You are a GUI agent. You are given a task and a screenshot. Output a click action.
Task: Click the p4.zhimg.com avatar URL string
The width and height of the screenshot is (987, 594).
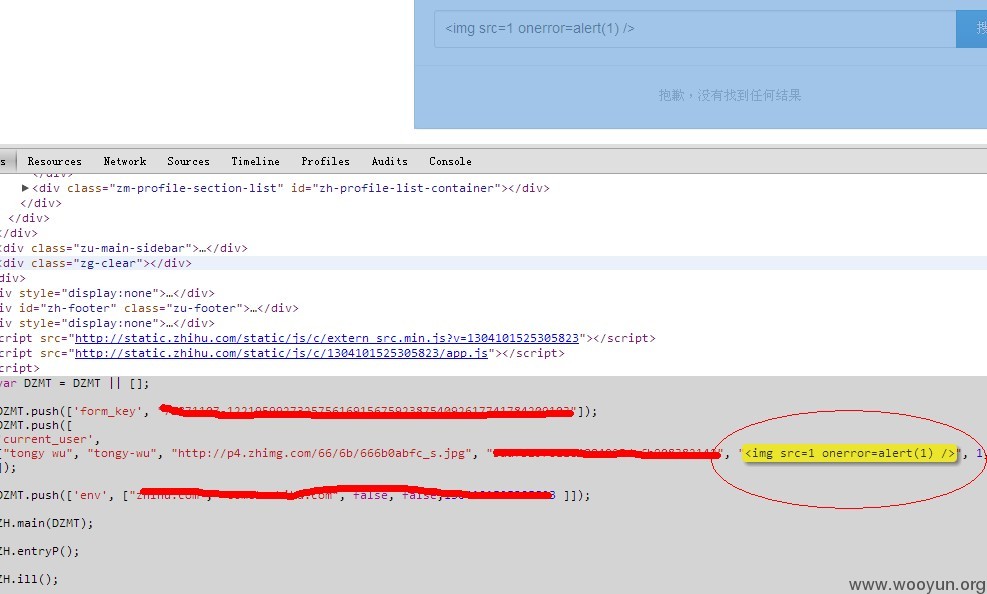pyautogui.click(x=321, y=453)
